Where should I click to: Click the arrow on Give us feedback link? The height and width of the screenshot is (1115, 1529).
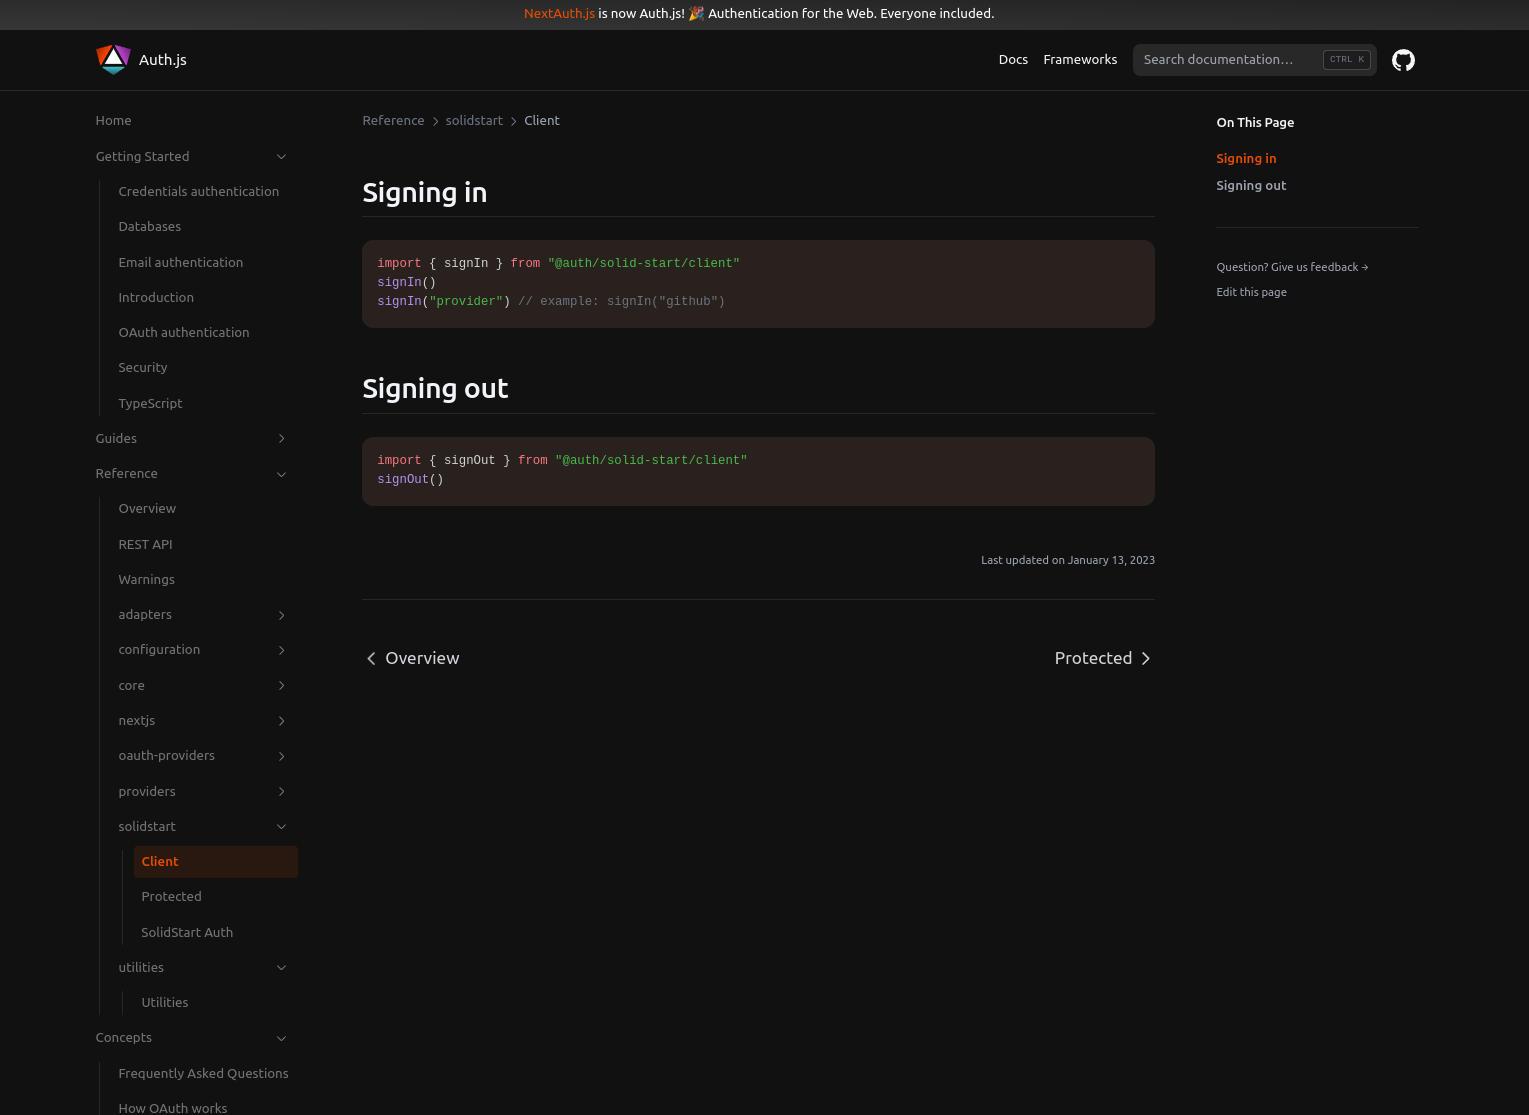[1364, 267]
